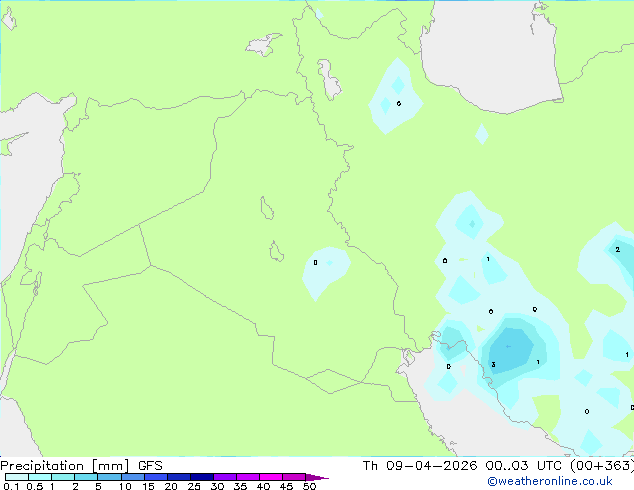Click the '(00+363)' forecast offset text
Screen dimensions: 634x490
tap(602, 466)
